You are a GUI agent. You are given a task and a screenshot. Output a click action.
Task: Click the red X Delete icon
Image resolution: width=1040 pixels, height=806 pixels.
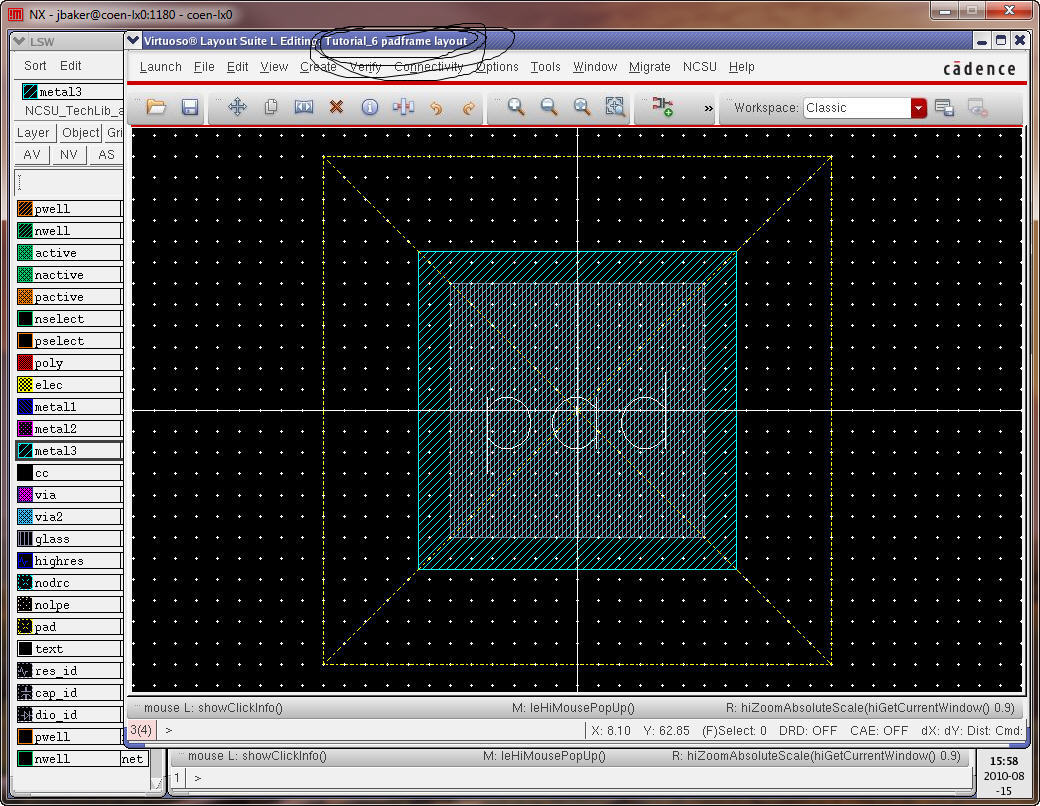[x=336, y=107]
